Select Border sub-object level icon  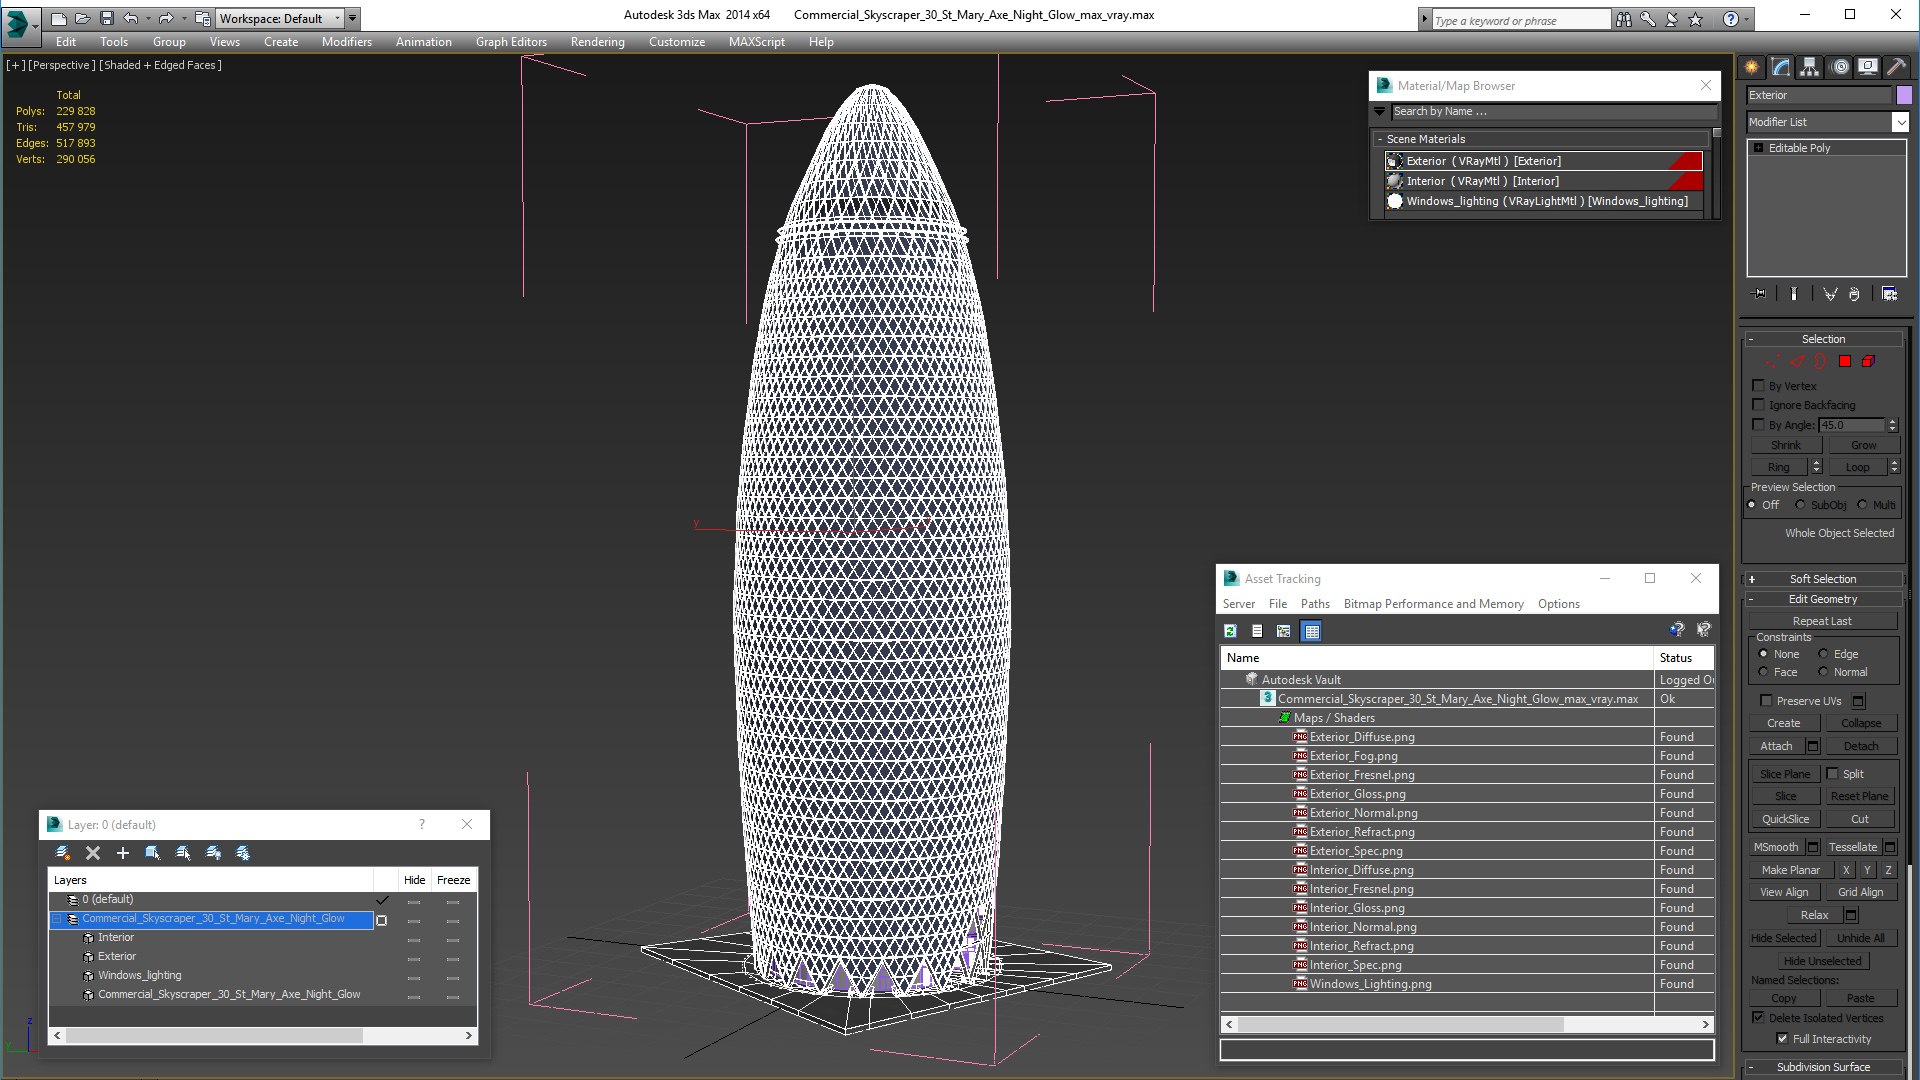click(1820, 362)
